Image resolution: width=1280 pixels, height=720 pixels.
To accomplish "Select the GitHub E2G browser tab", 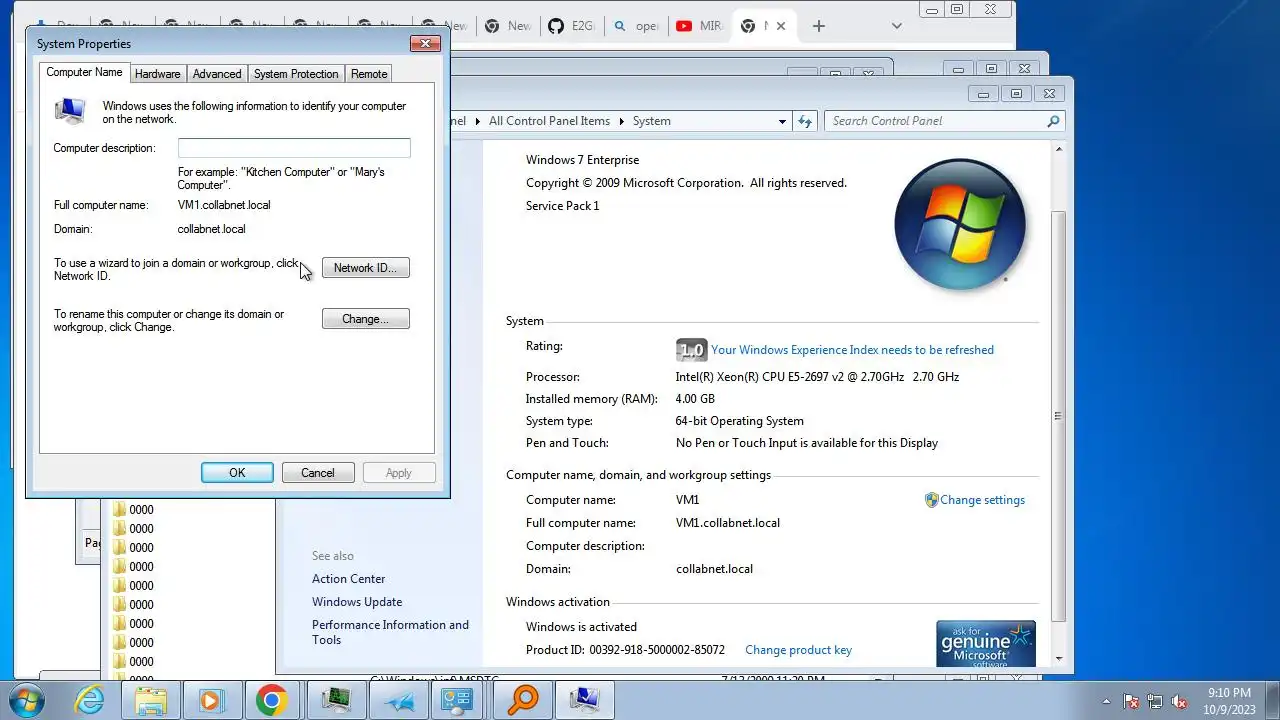I will tap(571, 26).
